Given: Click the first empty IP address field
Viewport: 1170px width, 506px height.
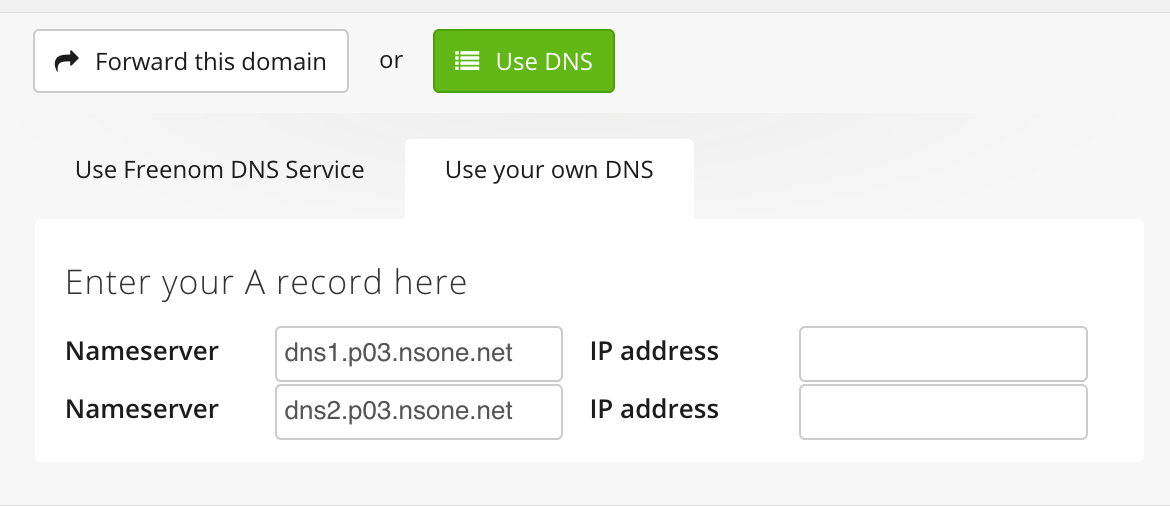Looking at the screenshot, I should (x=943, y=354).
